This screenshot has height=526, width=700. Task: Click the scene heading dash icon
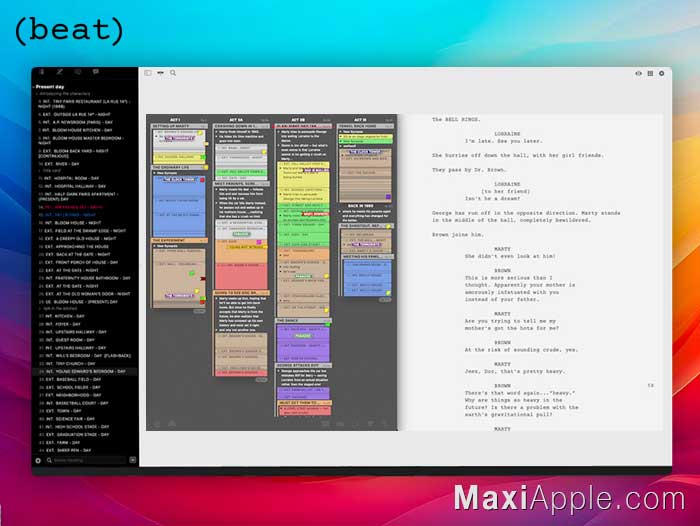160,73
